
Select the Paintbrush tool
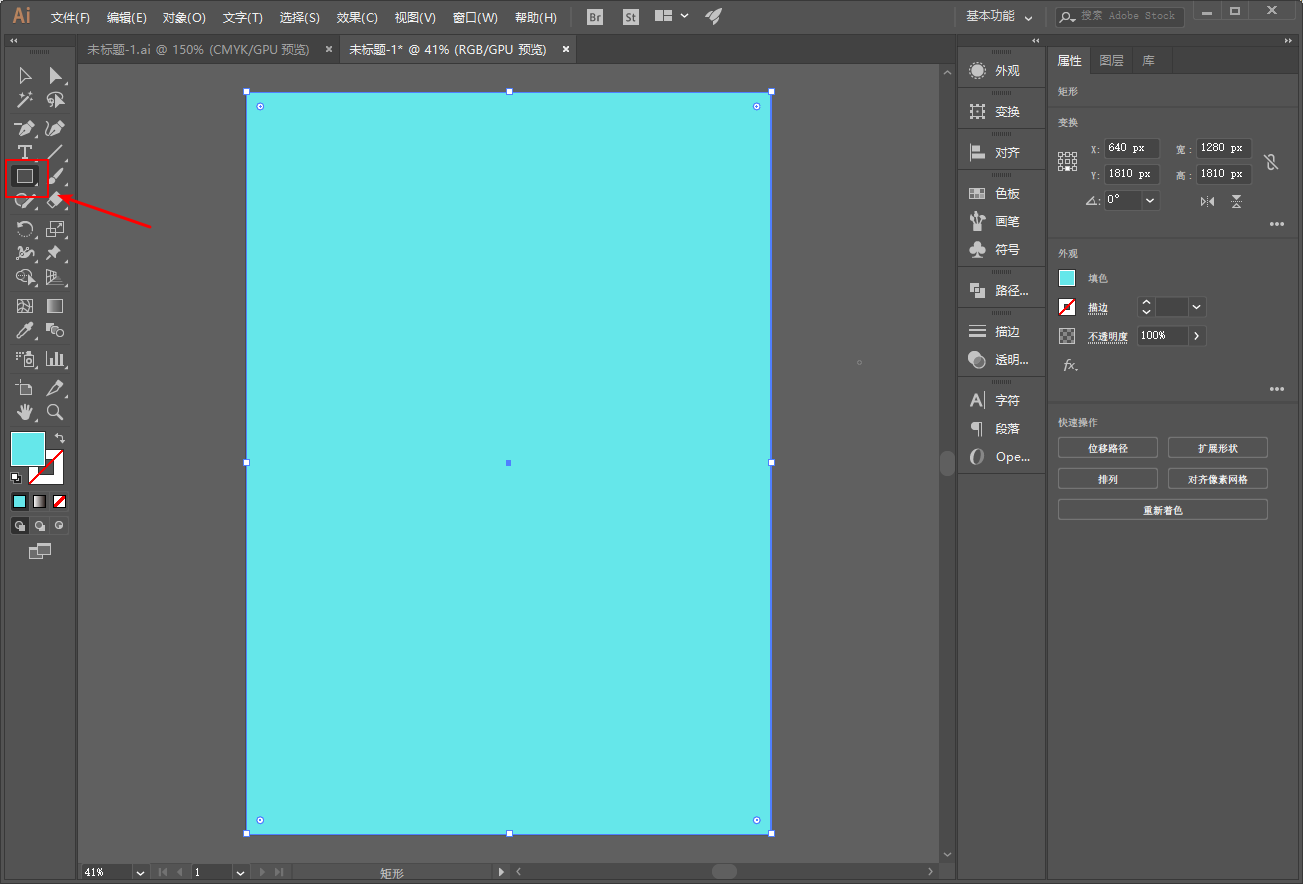point(56,176)
